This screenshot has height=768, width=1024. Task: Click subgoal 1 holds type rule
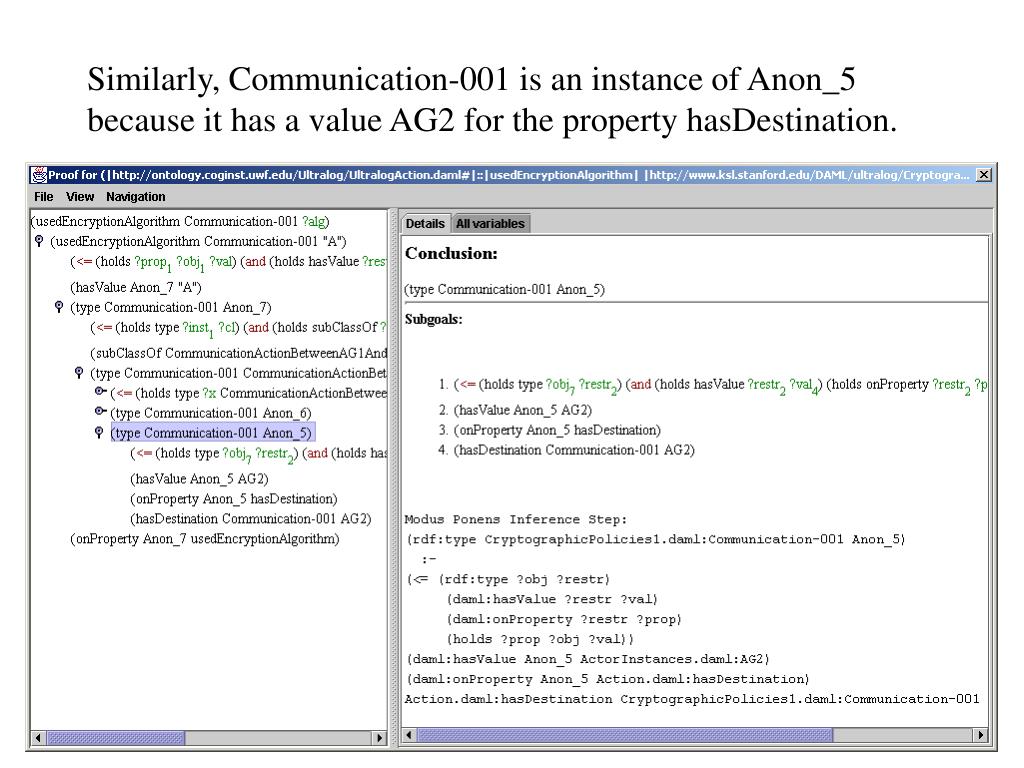(720, 385)
